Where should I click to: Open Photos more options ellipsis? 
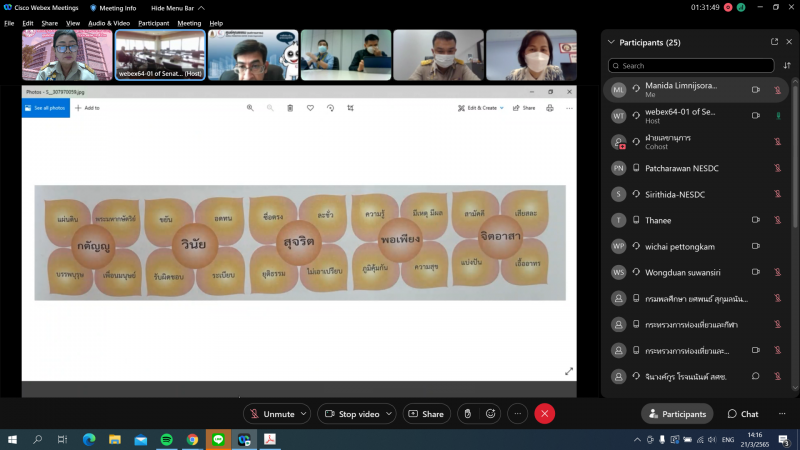tap(569, 108)
